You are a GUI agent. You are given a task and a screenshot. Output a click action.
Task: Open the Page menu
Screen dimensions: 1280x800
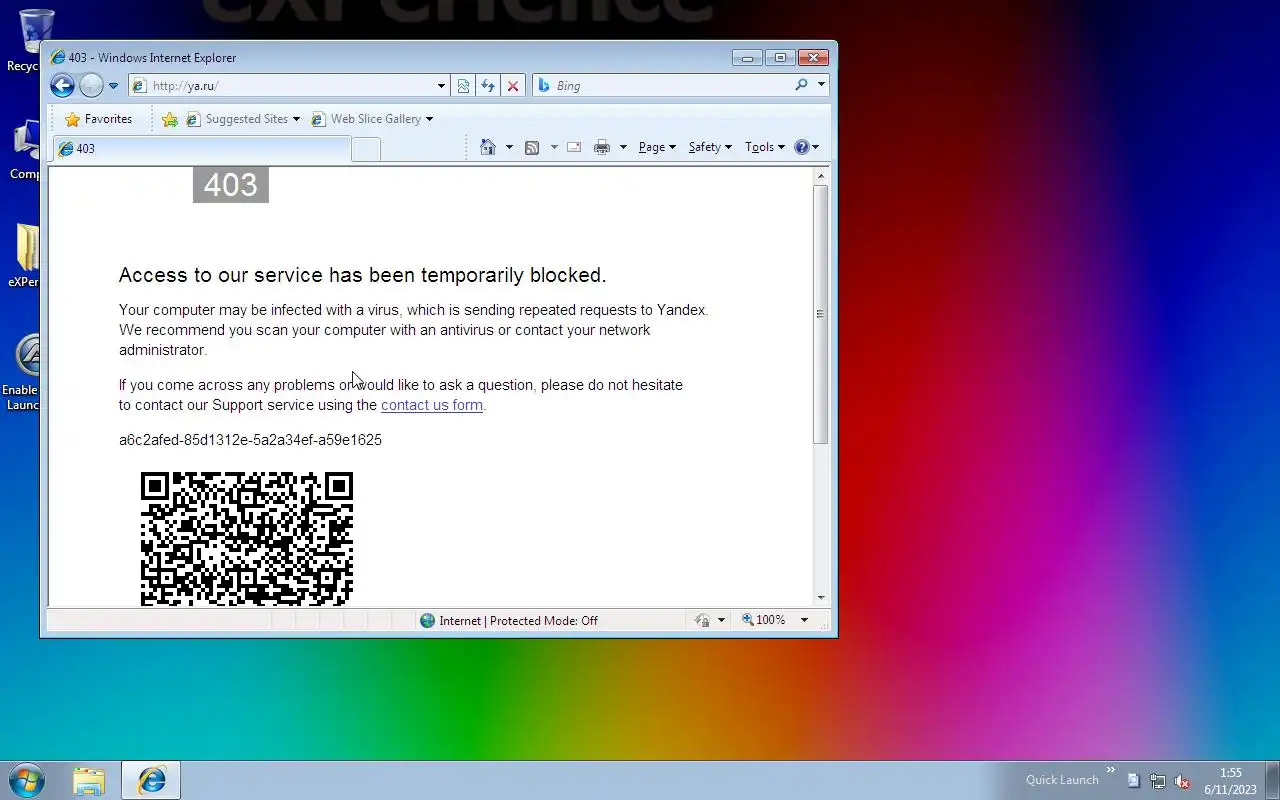coord(657,147)
